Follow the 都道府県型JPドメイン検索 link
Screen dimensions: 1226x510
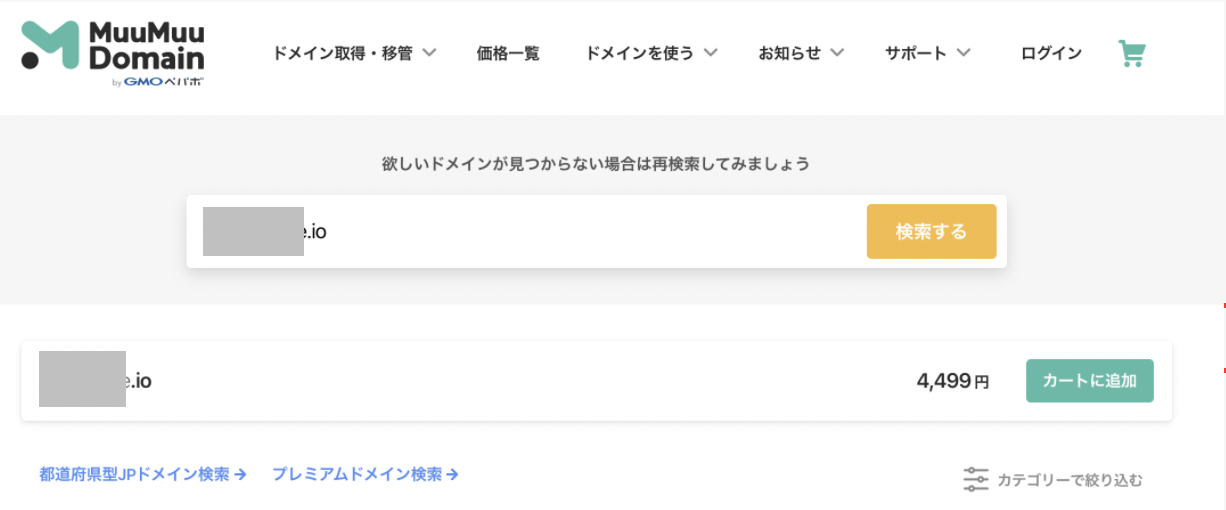pos(134,475)
